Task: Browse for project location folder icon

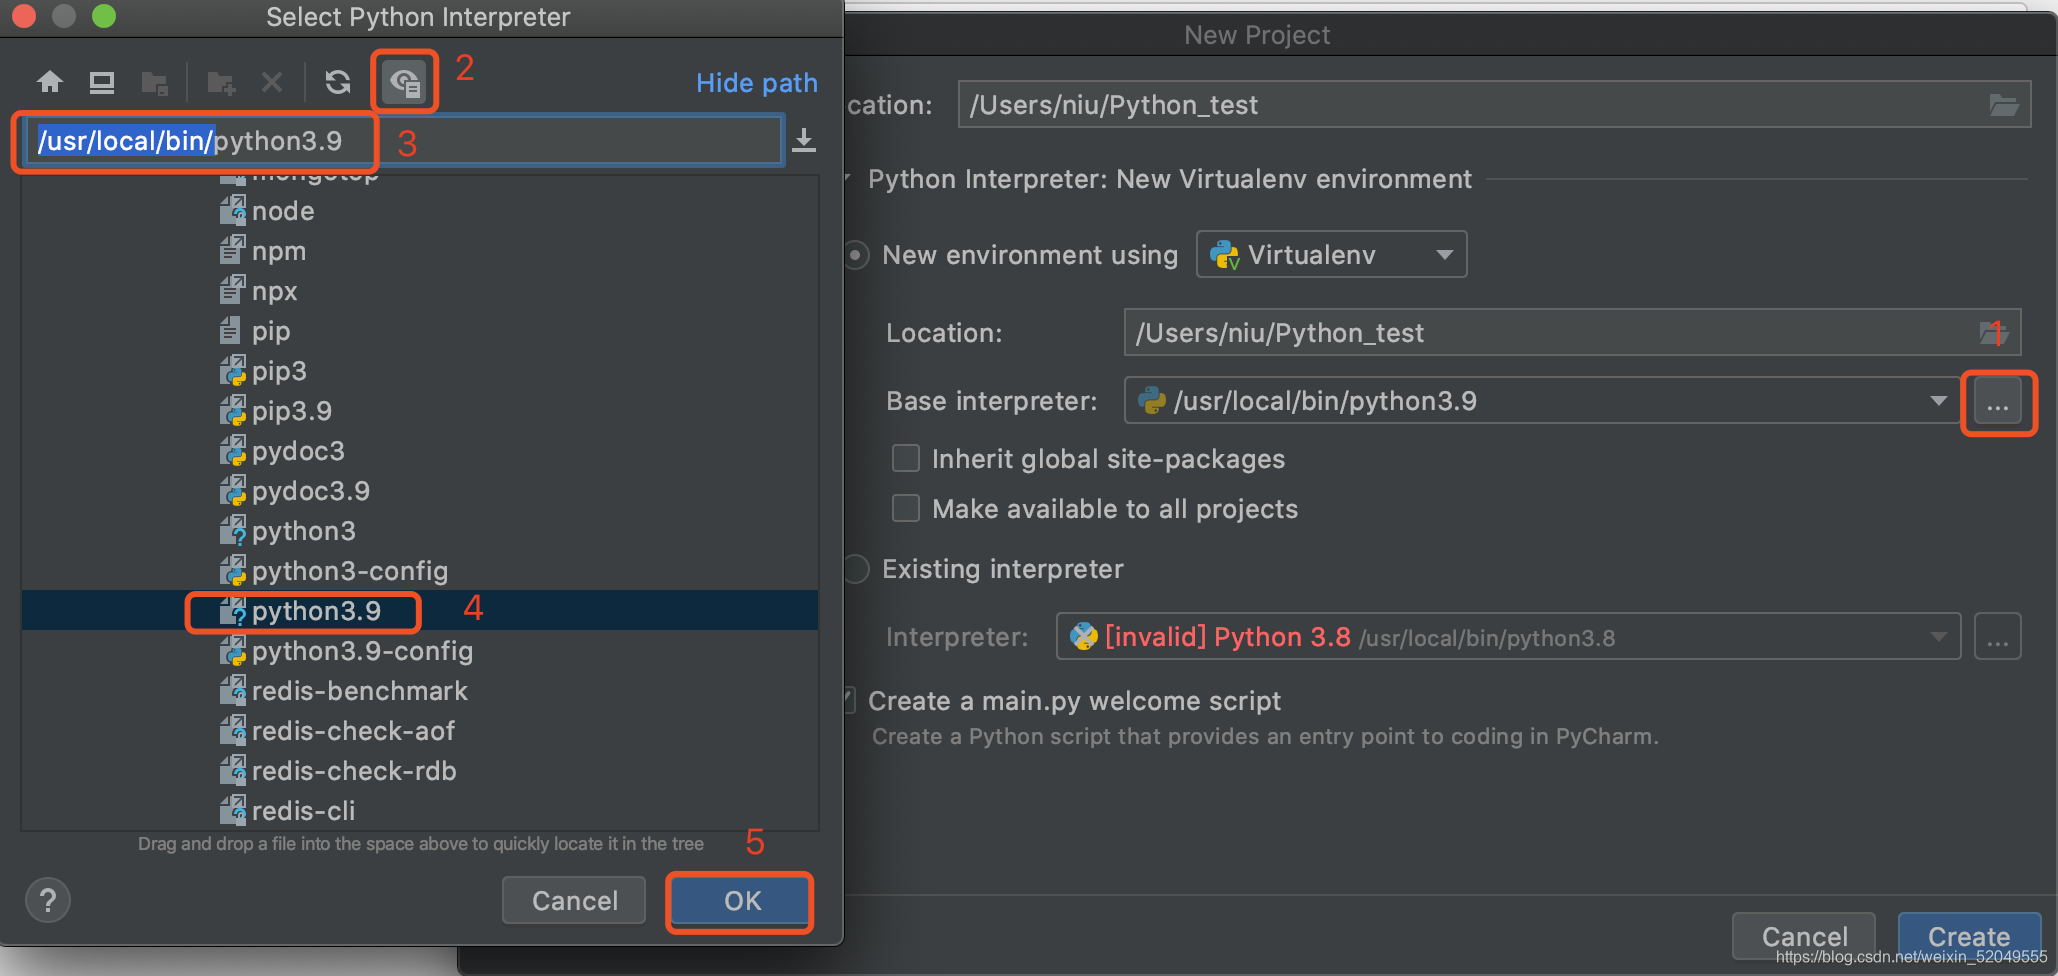Action: pyautogui.click(x=2004, y=105)
